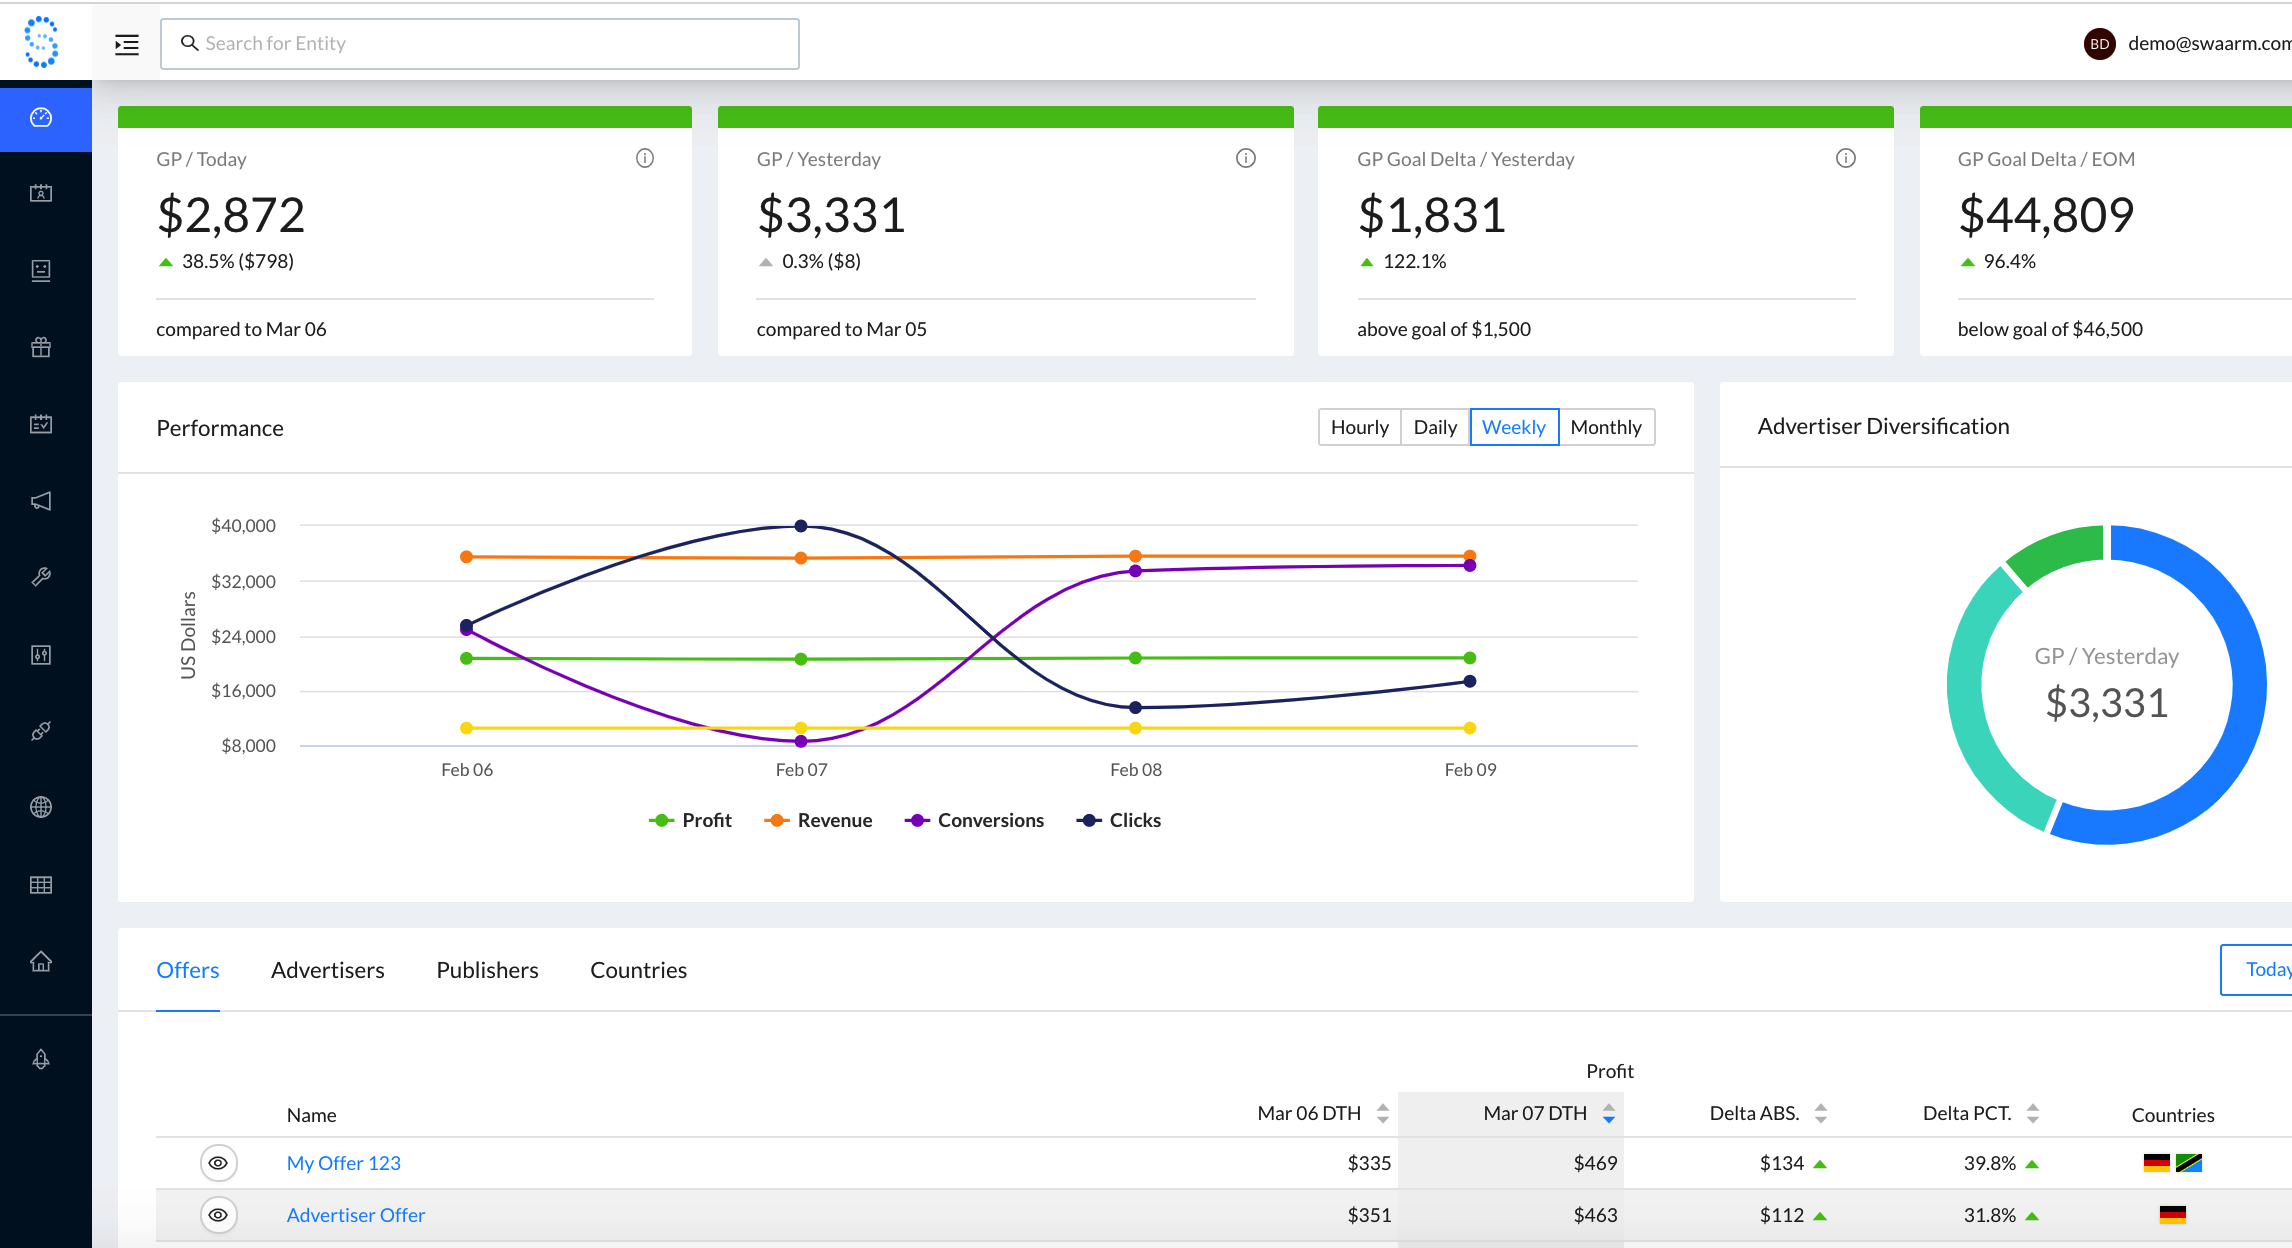Screen dimensions: 2292x1248
Task: Switch chart granularity to Monthly
Action: (1606, 427)
